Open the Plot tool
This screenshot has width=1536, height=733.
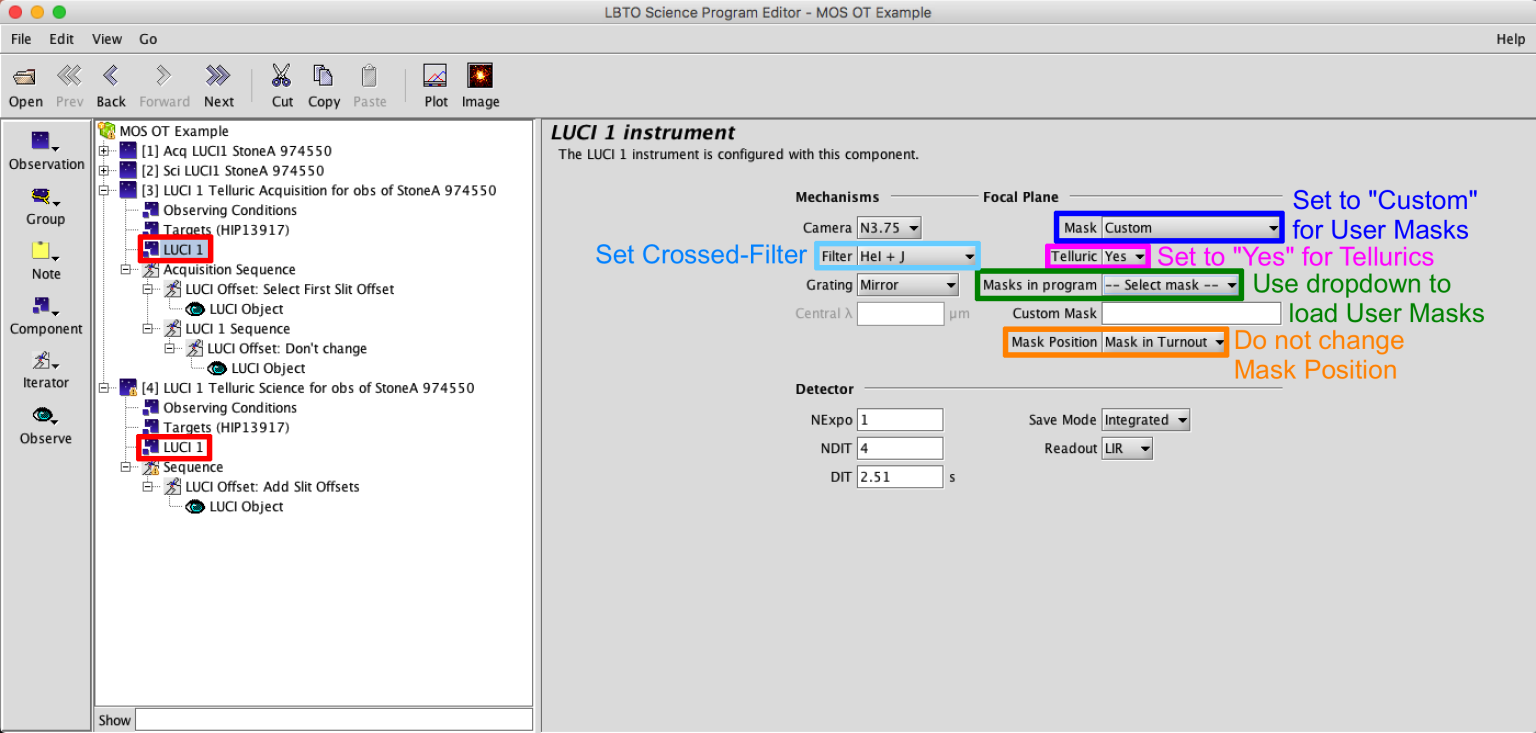435,77
